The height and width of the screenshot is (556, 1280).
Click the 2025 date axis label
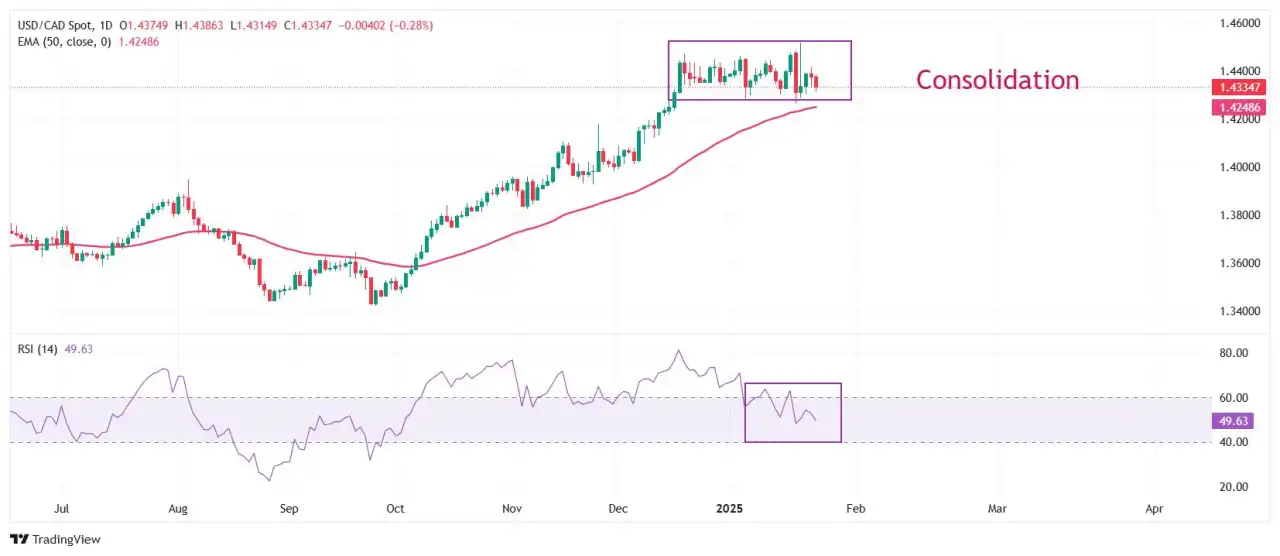[x=731, y=509]
